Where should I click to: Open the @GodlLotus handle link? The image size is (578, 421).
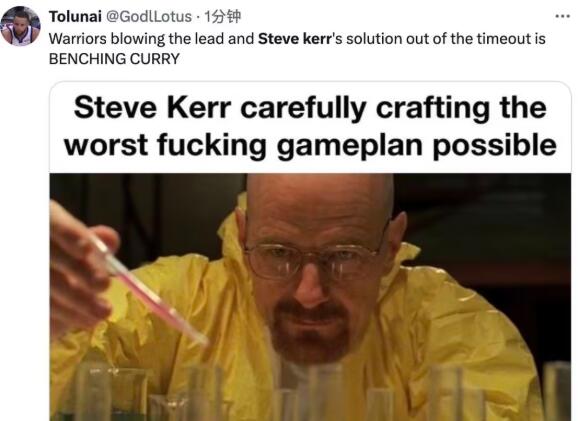point(149,17)
